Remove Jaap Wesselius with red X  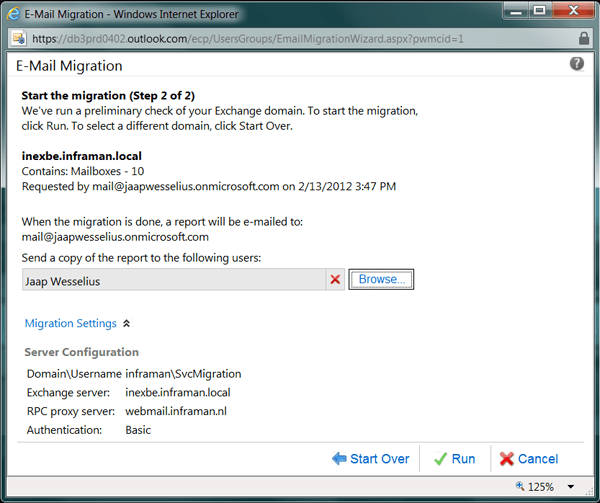335,279
